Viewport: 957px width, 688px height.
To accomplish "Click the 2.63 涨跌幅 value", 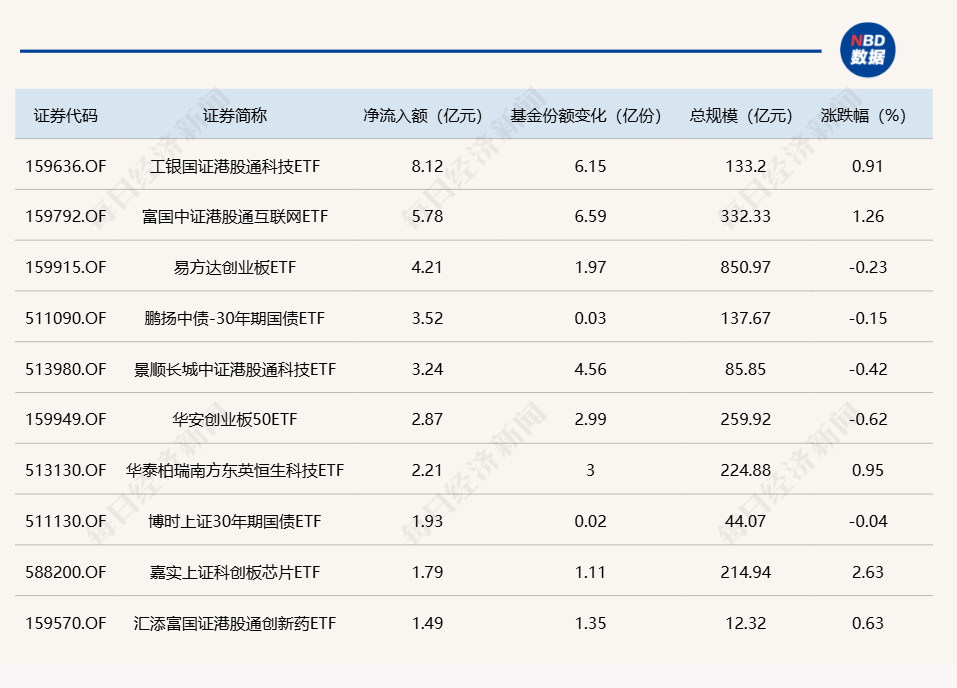I will point(867,572).
